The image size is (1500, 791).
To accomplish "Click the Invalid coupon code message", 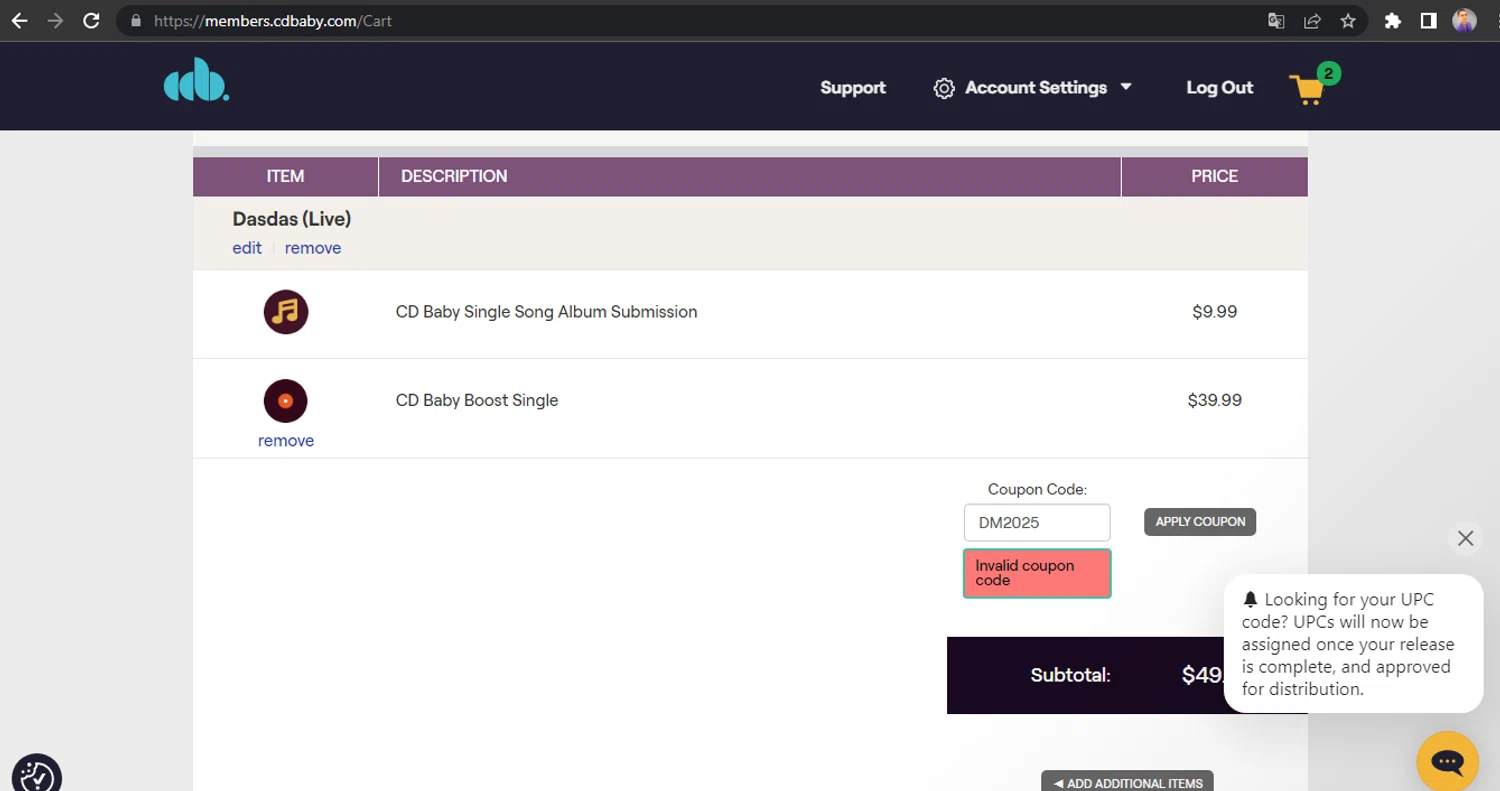I will (1037, 573).
